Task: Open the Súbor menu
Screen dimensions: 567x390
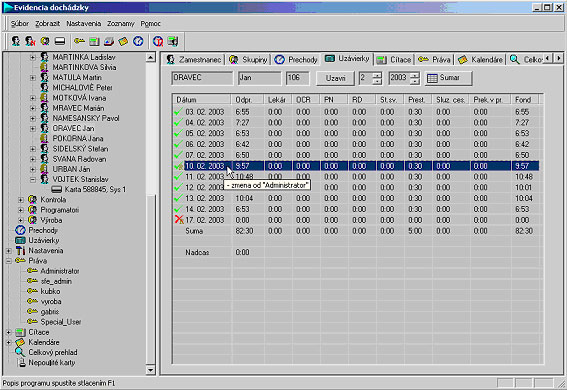Action: [20, 23]
